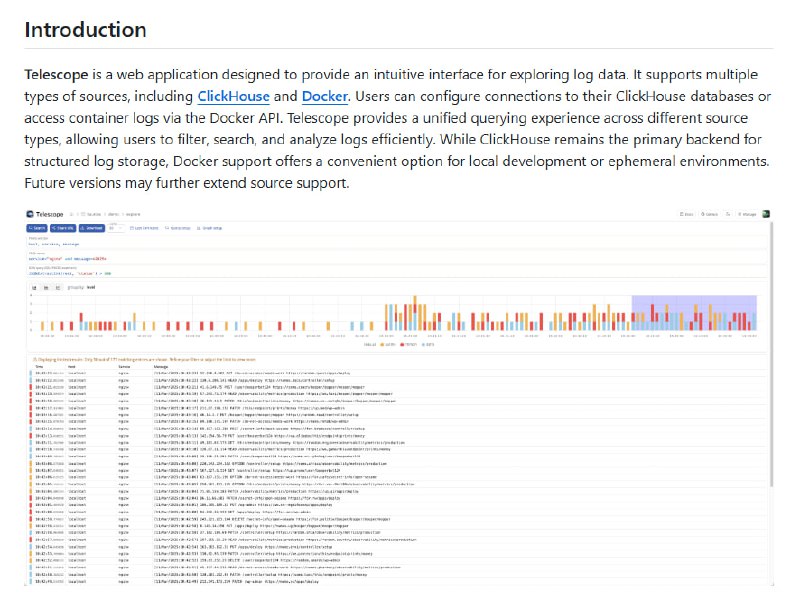Viewport: 800px width, 600px height.
Task: Select the second chart type icon
Action: coord(44,287)
